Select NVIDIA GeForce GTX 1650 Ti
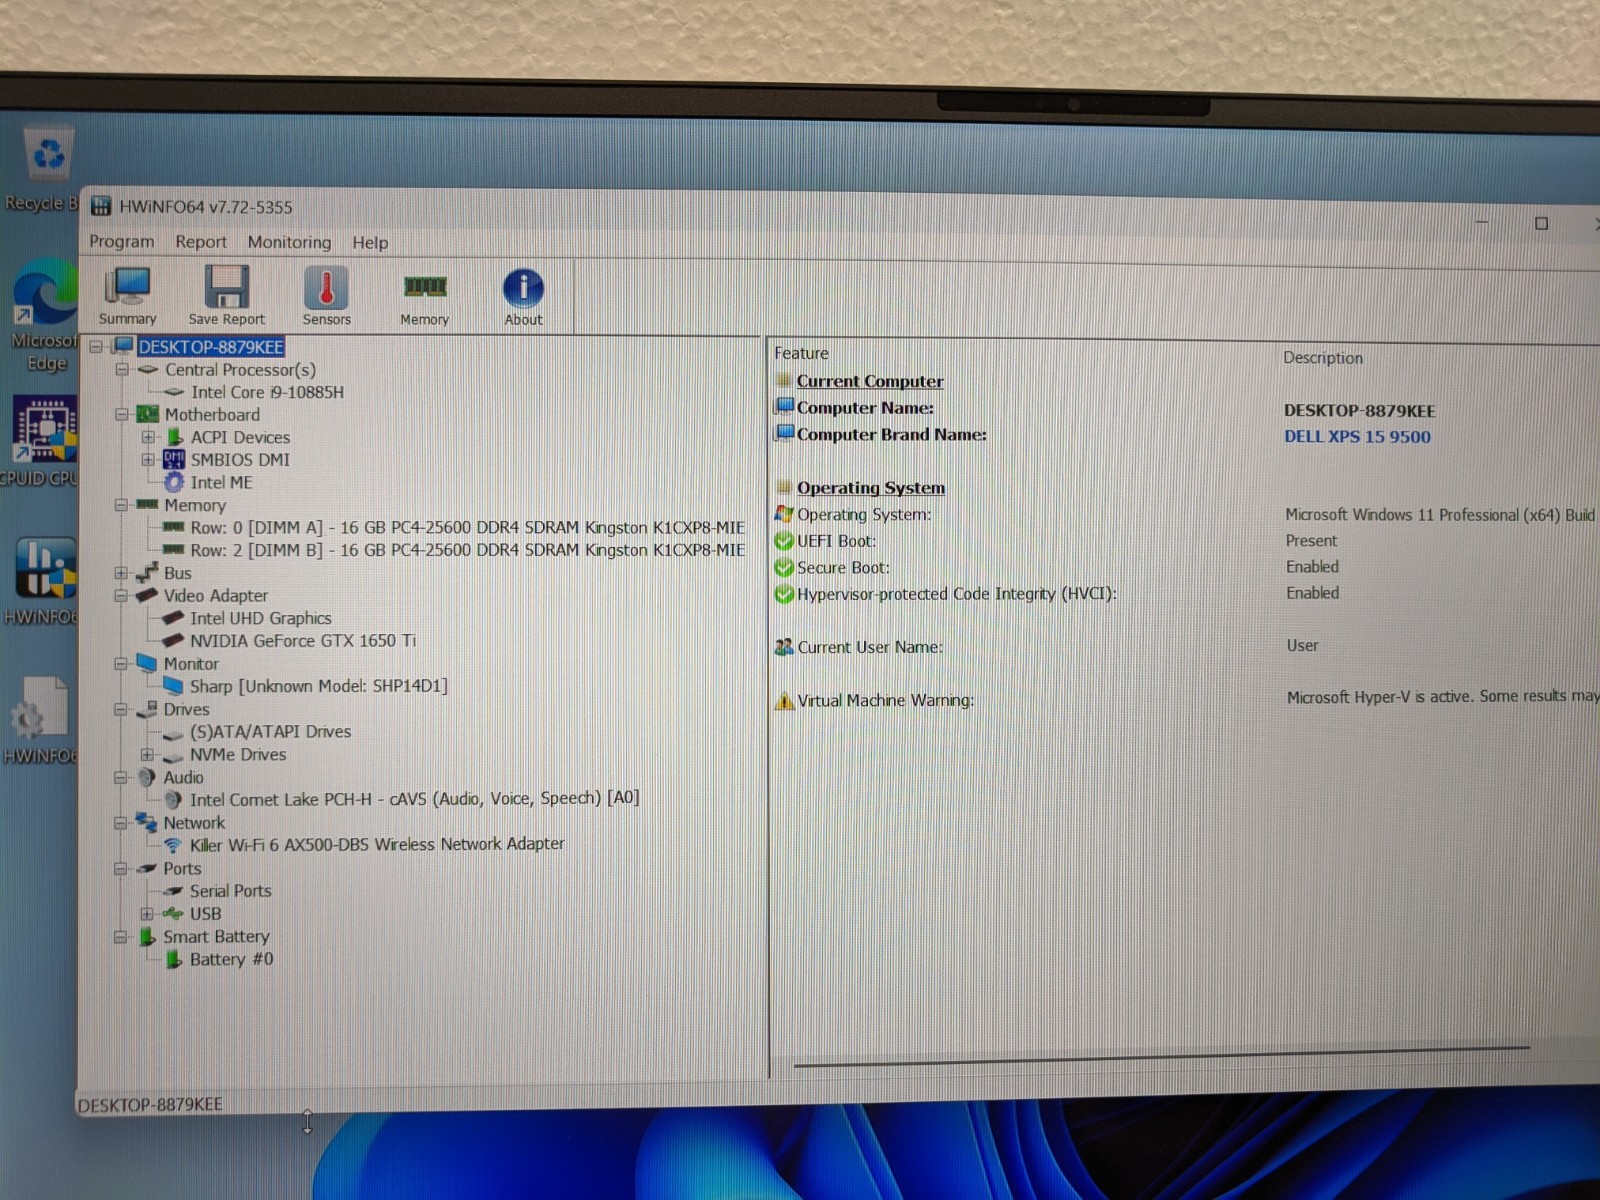The width and height of the screenshot is (1600, 1200). click(303, 641)
